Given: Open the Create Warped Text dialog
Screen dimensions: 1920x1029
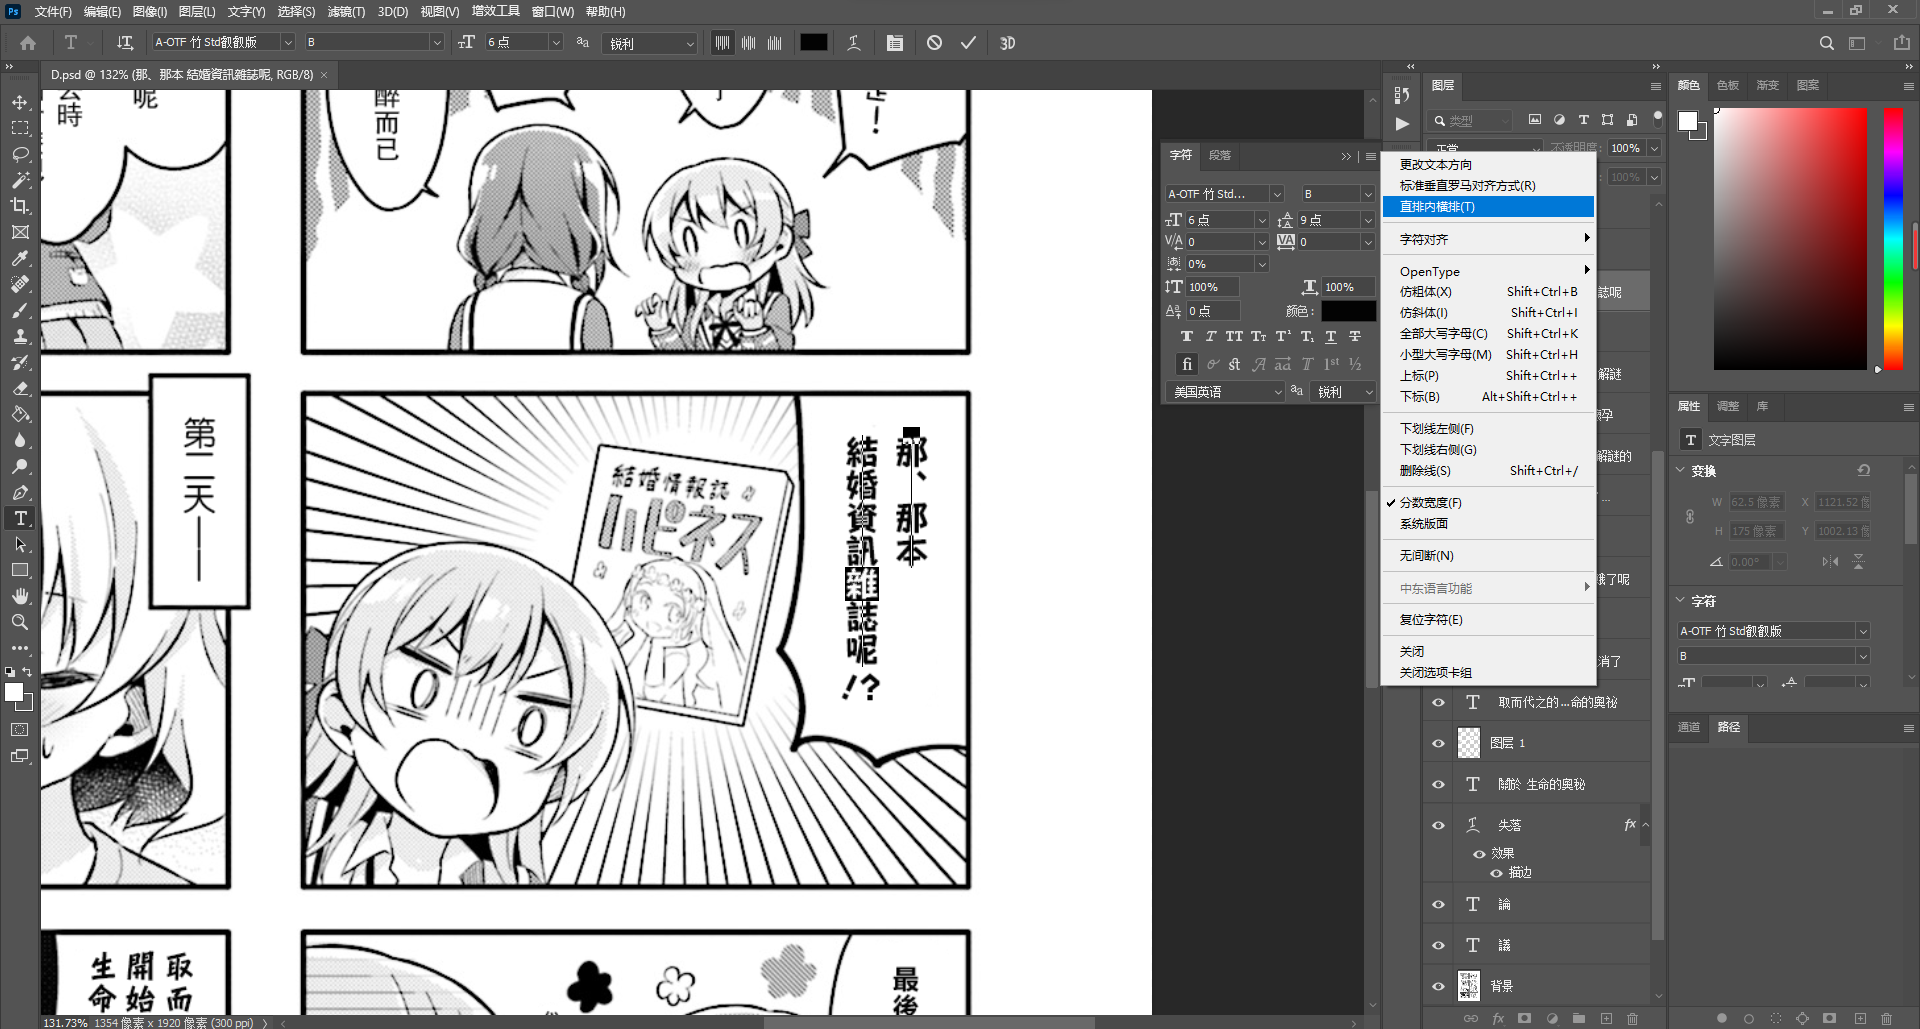Looking at the screenshot, I should (x=854, y=43).
